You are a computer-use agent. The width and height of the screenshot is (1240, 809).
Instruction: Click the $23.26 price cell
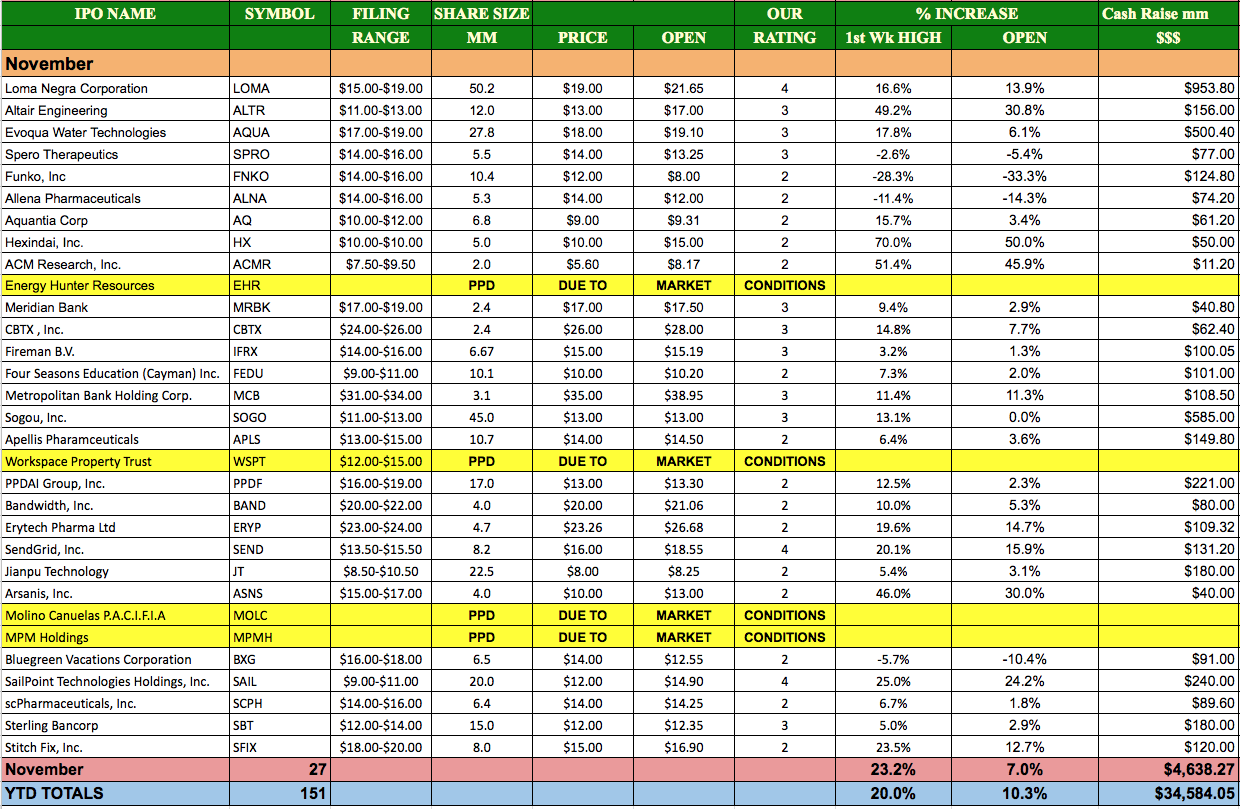(583, 528)
